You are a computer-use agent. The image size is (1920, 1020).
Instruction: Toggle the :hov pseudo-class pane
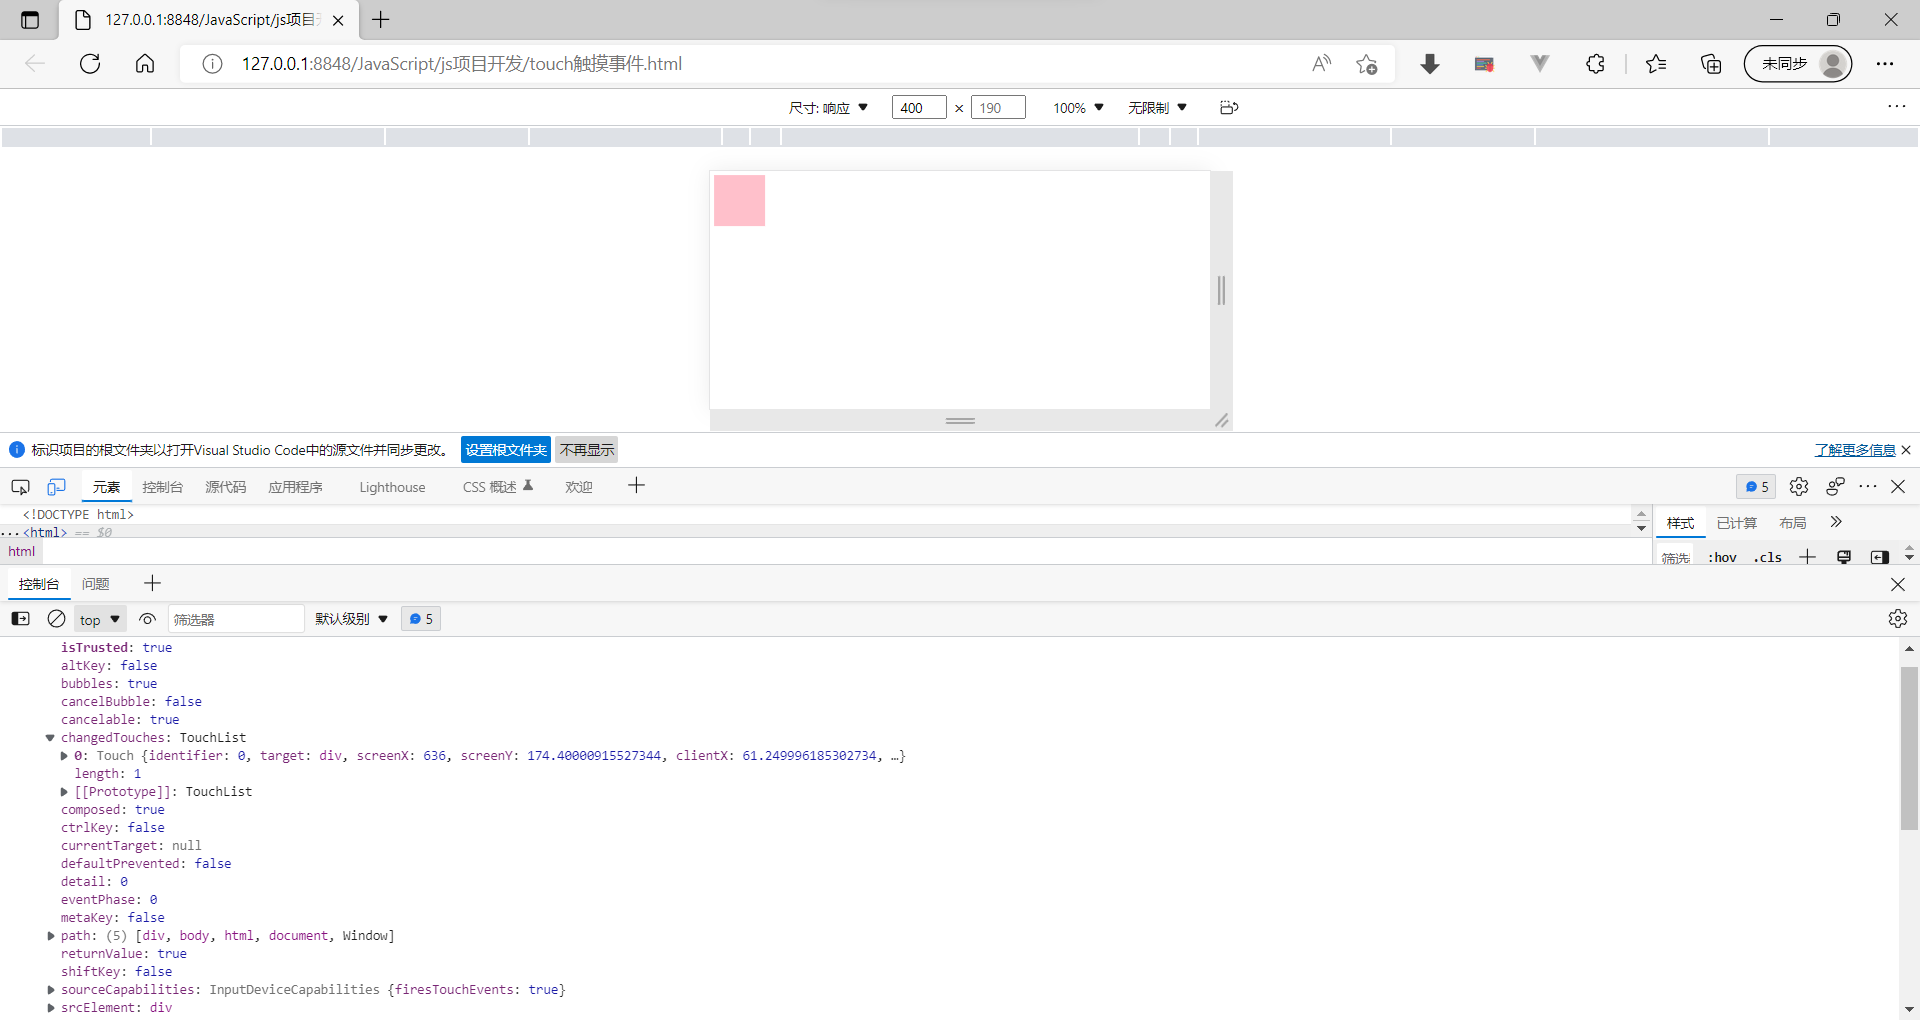point(1723,557)
